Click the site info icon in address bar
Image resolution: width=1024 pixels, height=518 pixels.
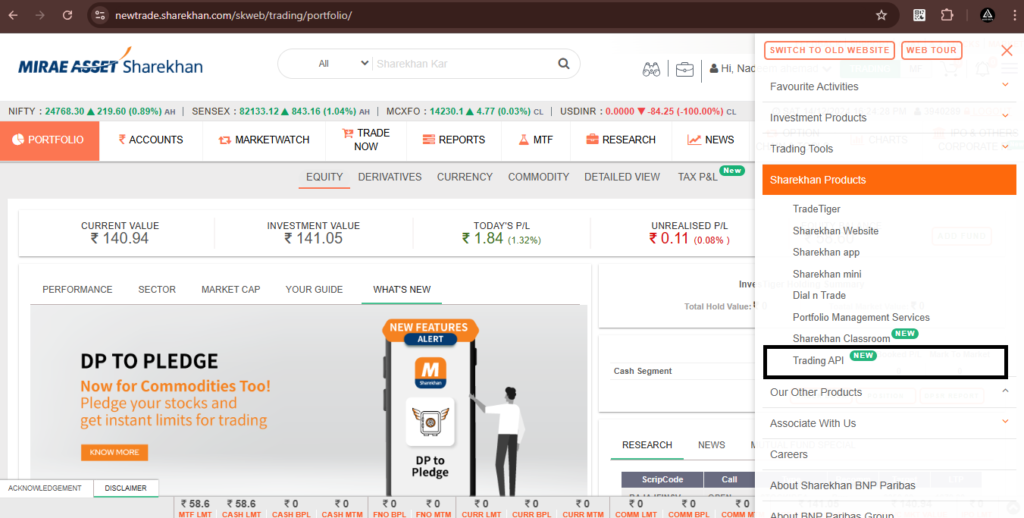point(100,15)
